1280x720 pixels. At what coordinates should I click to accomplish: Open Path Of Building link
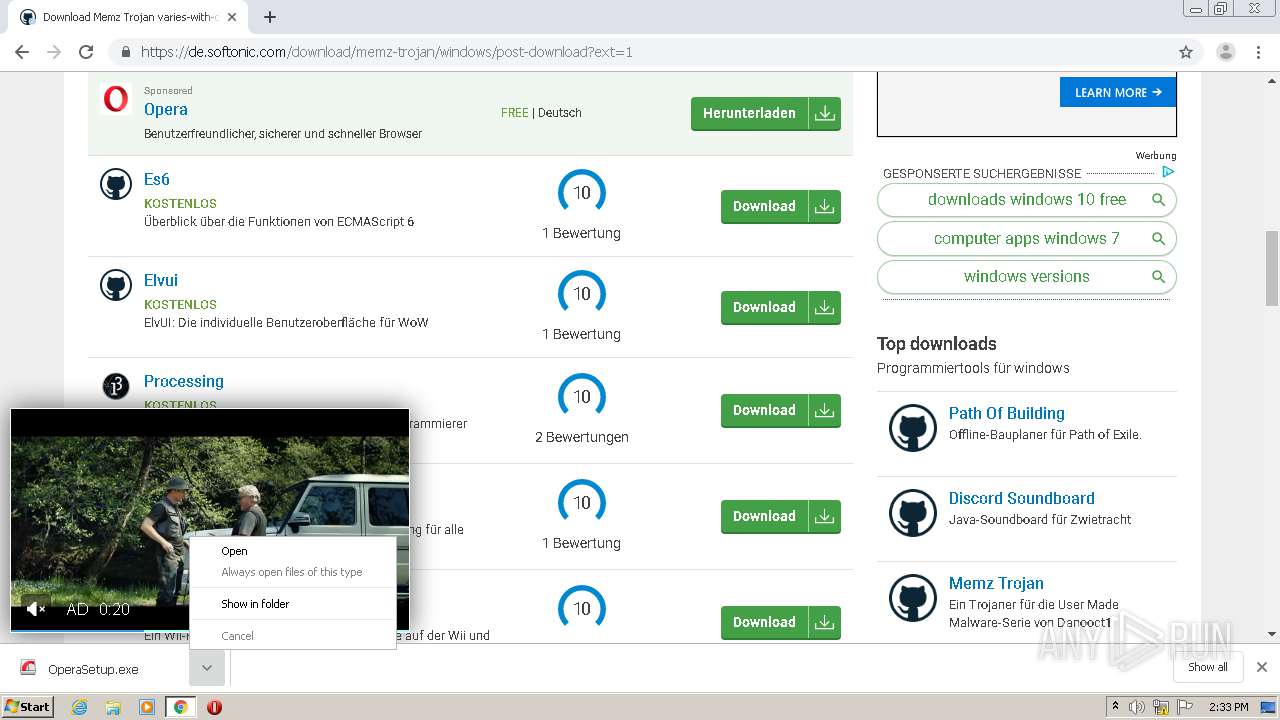[x=1006, y=413]
